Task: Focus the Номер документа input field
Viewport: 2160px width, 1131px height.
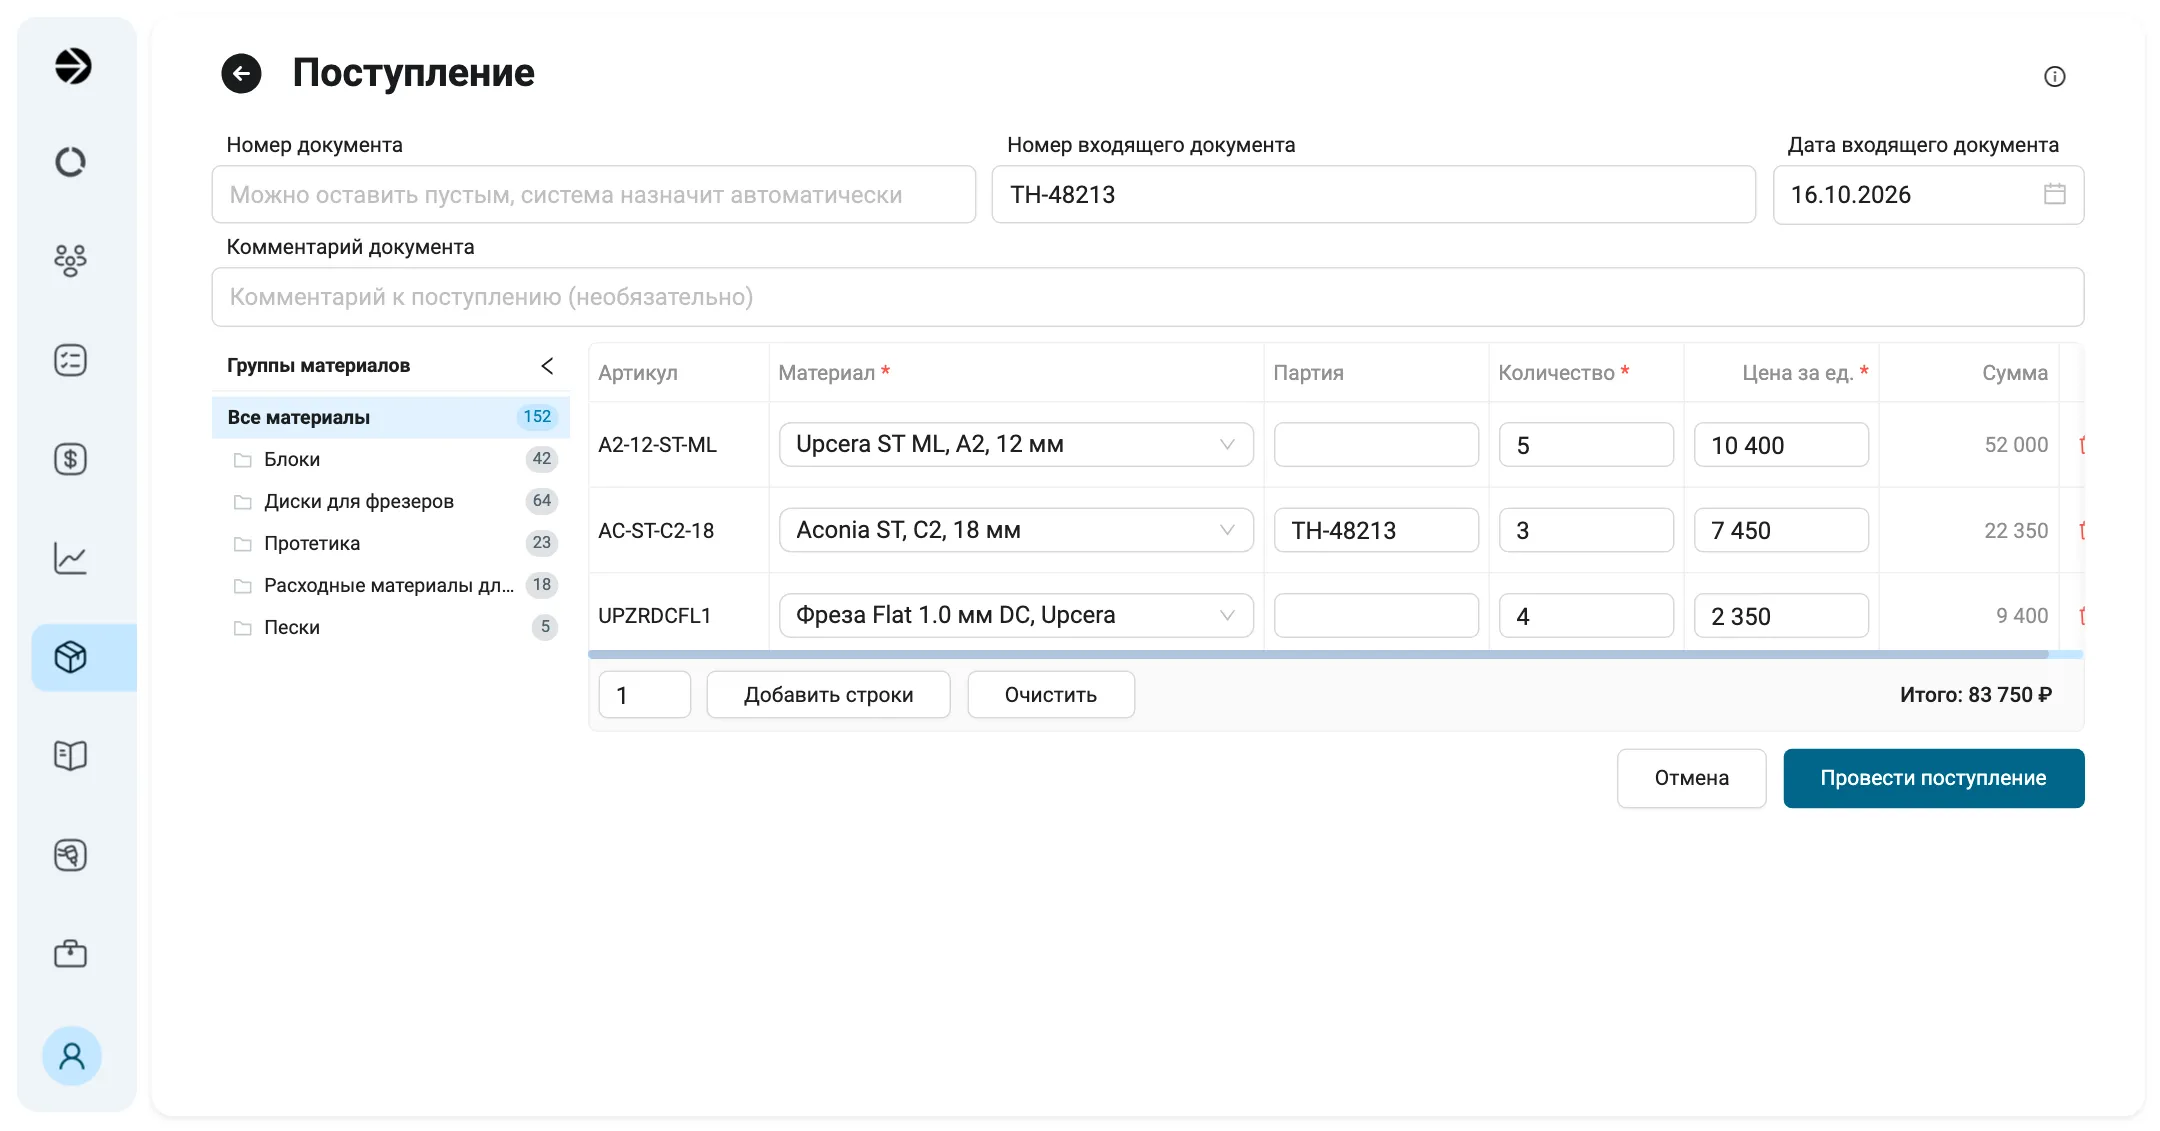Action: tap(594, 195)
